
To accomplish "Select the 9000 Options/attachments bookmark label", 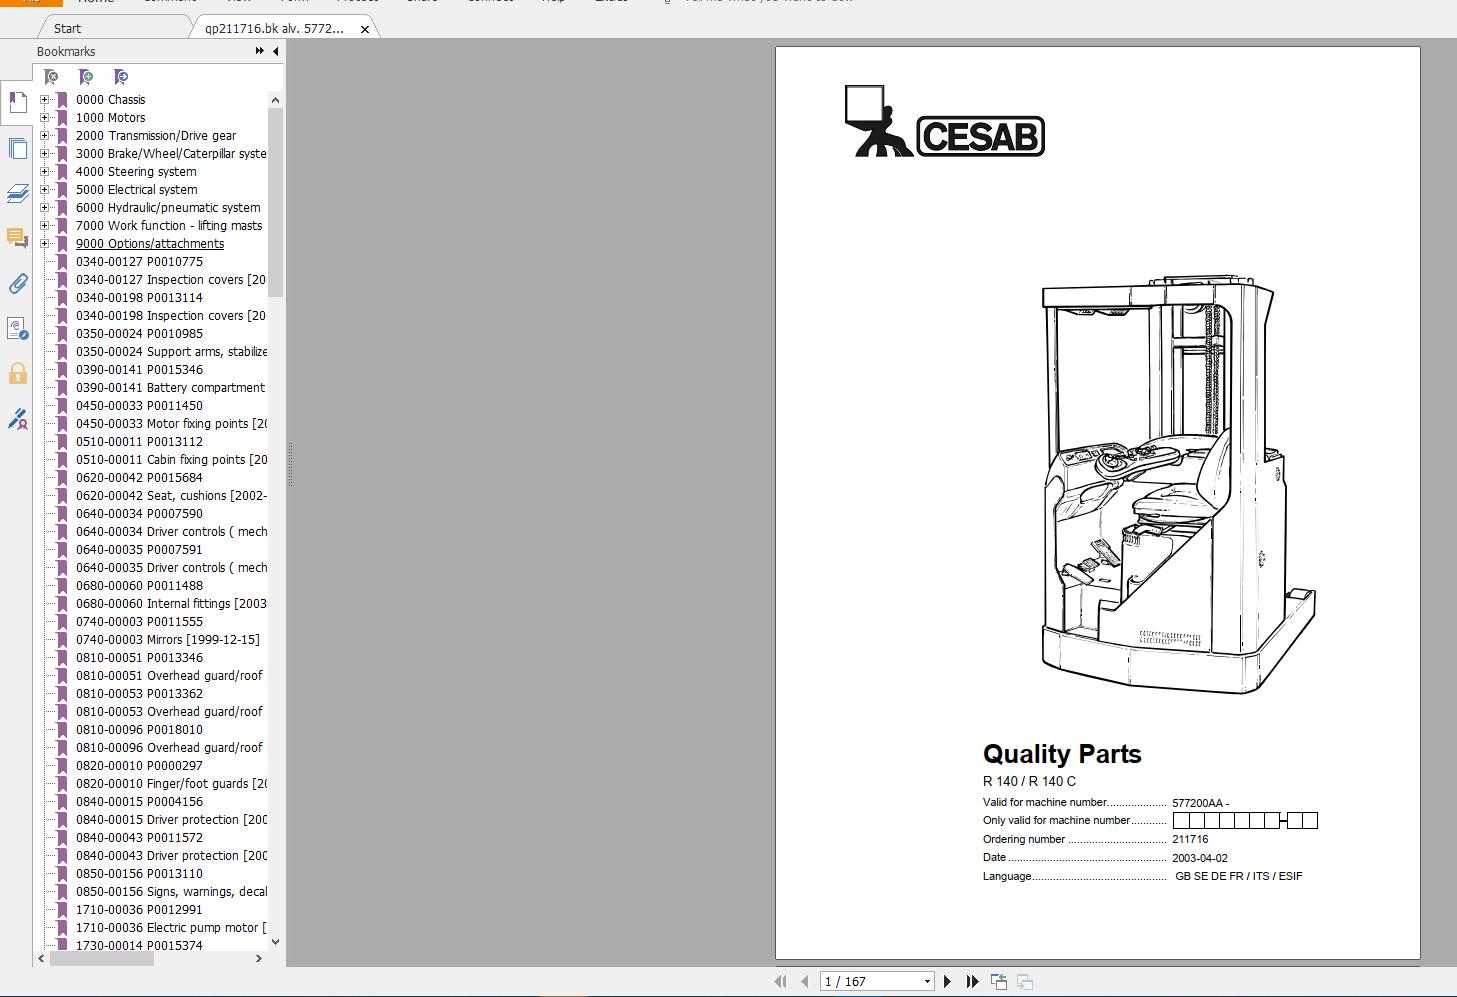I will 150,244.
